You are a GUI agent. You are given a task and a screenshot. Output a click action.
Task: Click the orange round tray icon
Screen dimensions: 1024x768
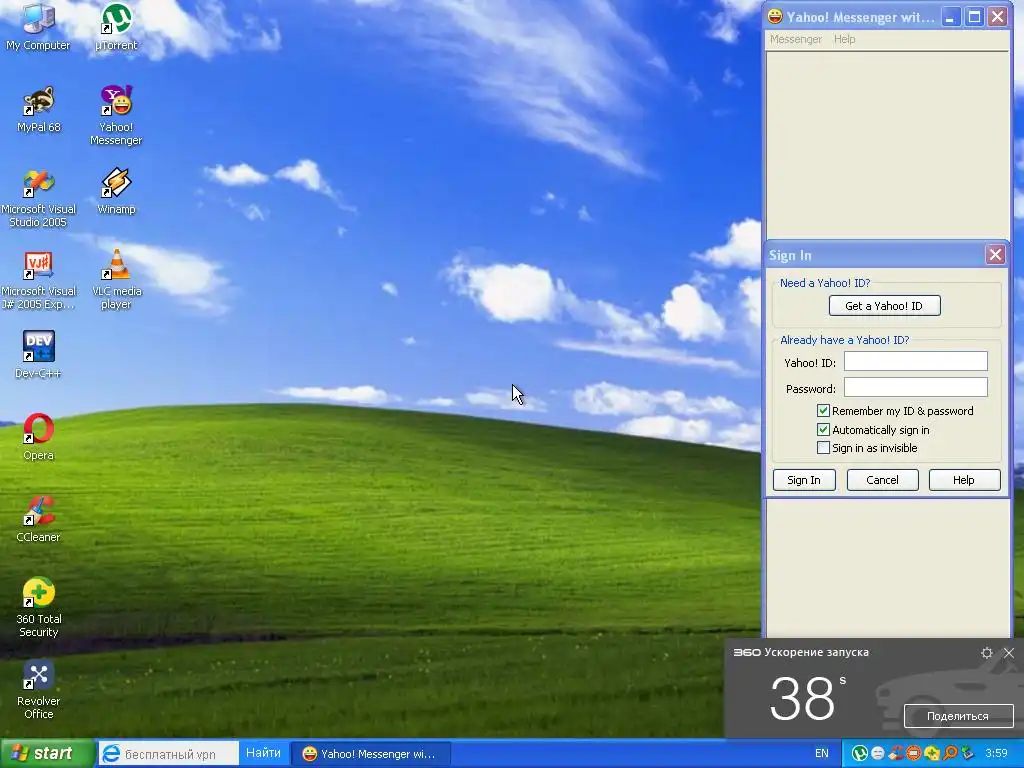[x=913, y=754]
